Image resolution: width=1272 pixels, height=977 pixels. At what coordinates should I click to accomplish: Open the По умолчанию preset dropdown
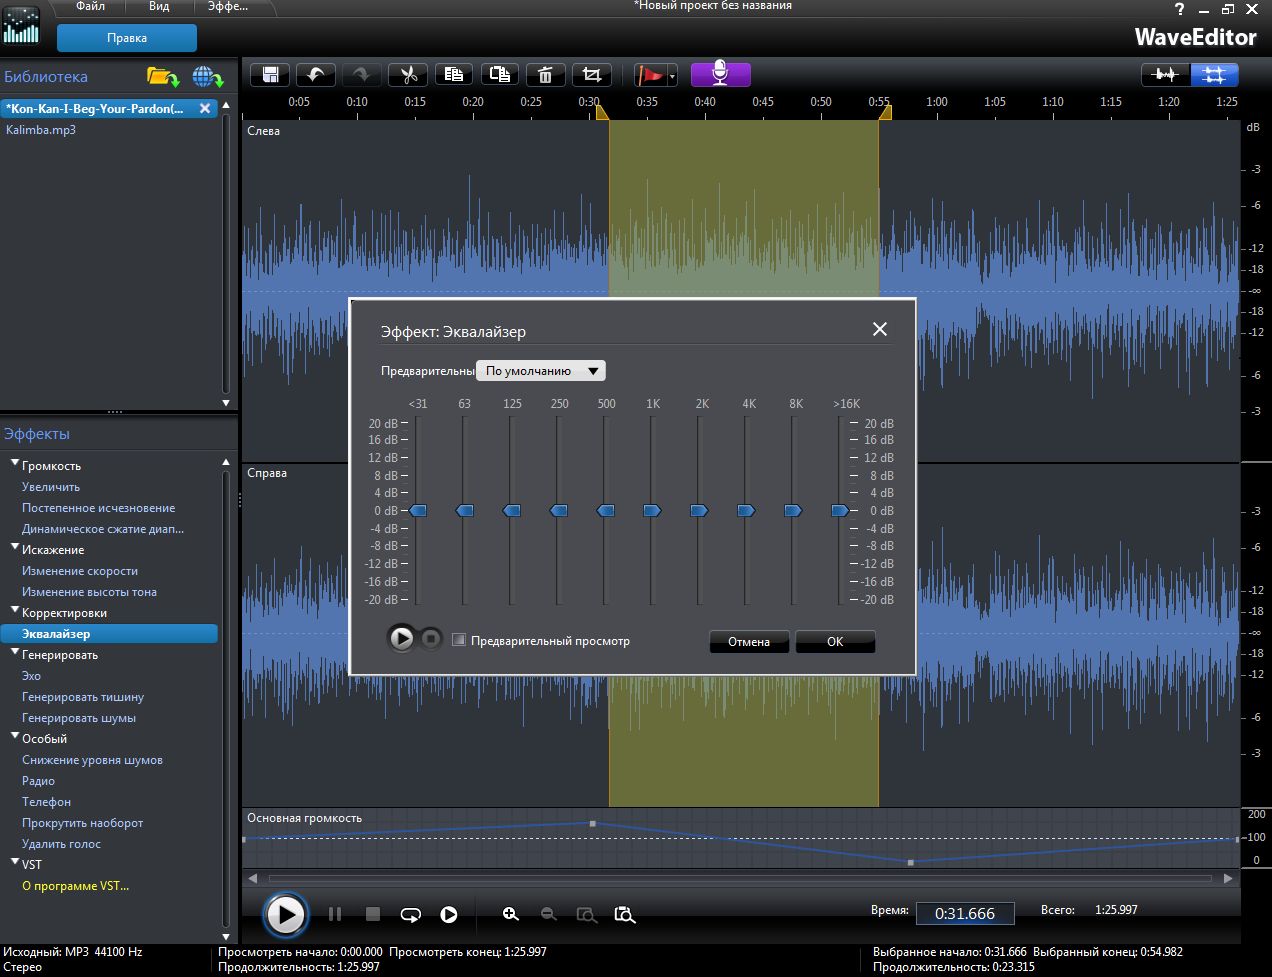click(x=541, y=371)
